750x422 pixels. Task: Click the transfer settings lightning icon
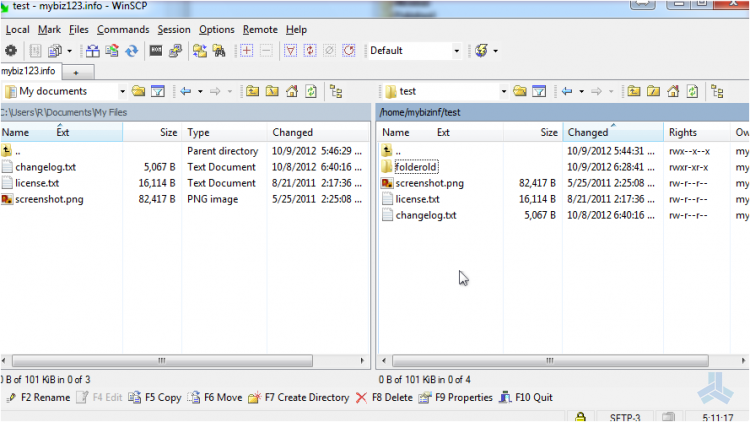click(x=481, y=51)
